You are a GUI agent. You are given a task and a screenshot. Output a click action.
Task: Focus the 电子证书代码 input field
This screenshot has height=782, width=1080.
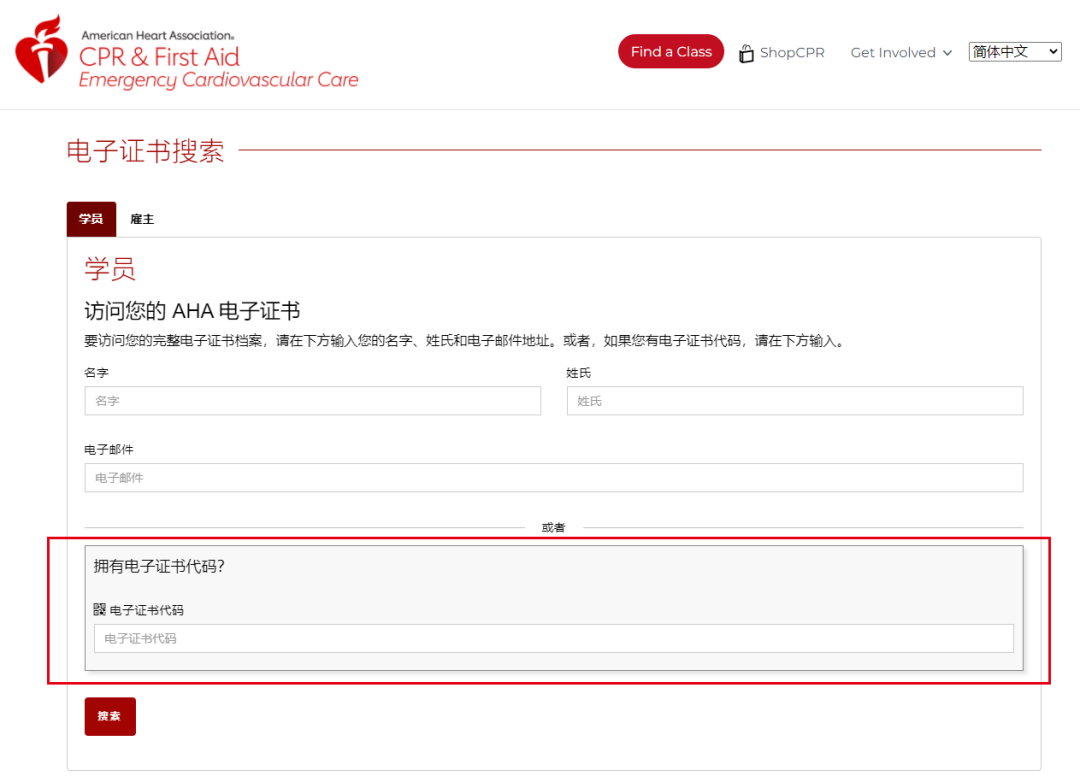pyautogui.click(x=554, y=639)
